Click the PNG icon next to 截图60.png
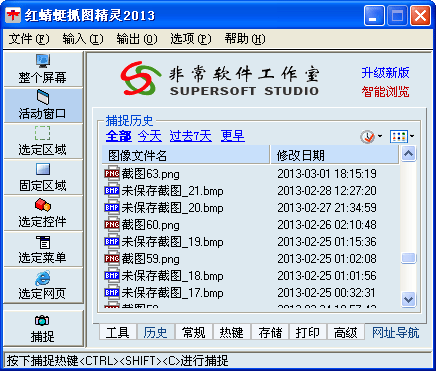Screen dimensions: 436x371 pyautogui.click(x=112, y=225)
